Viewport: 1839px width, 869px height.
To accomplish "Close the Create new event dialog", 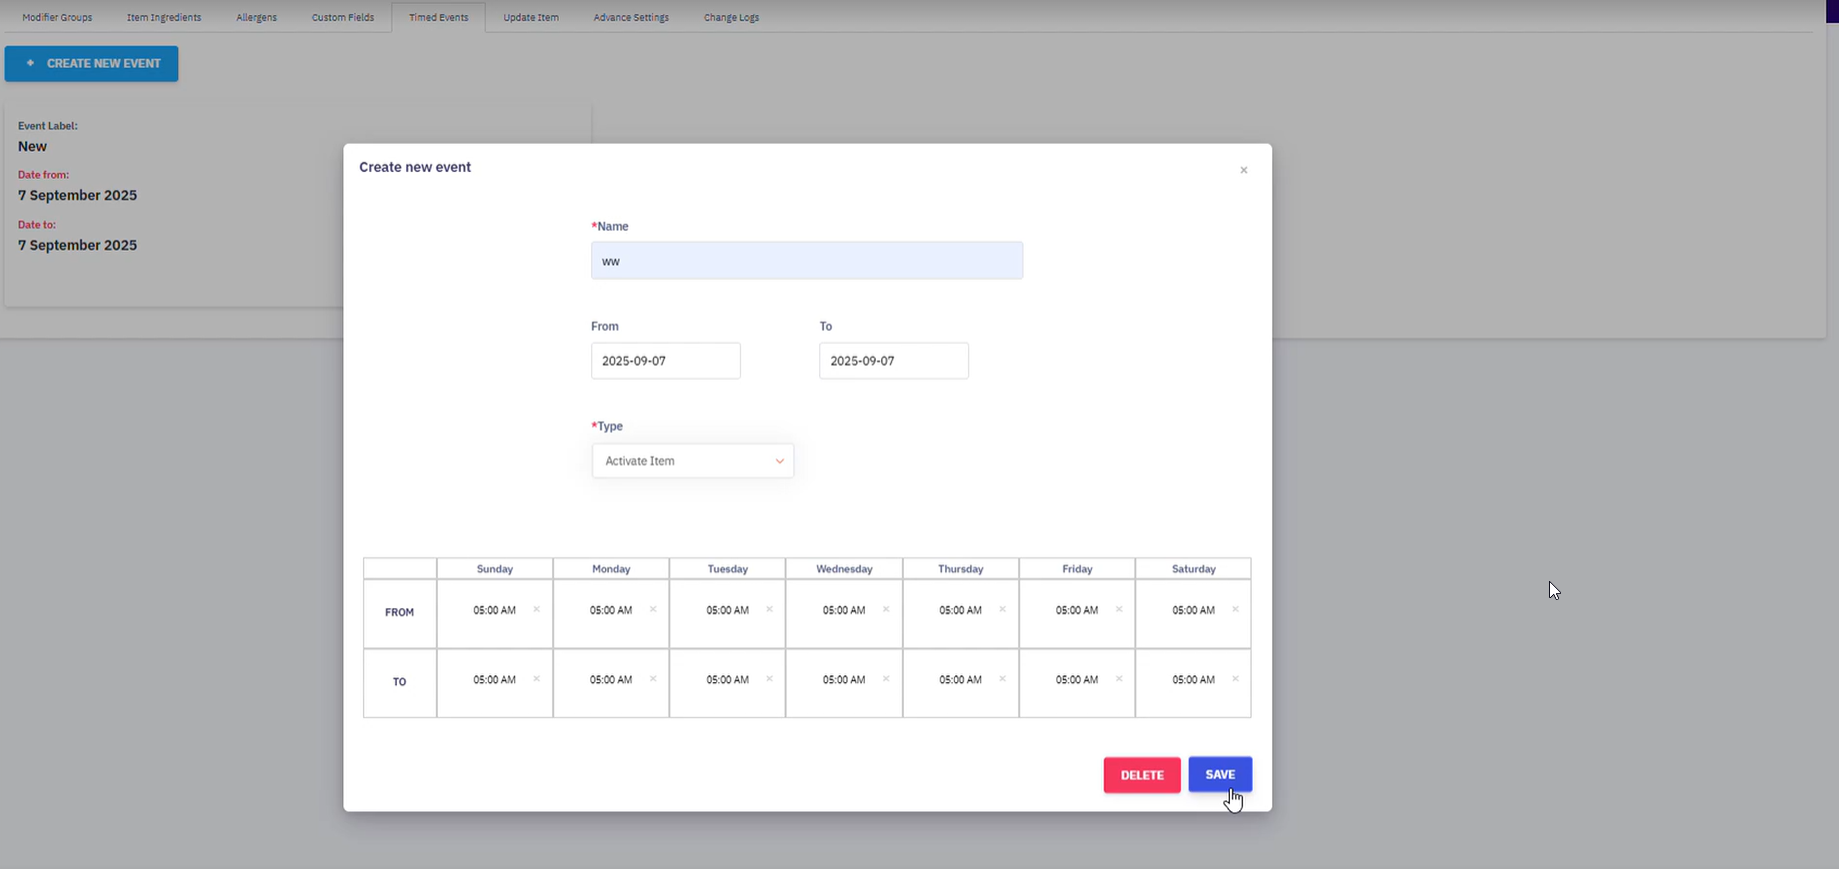I will point(1243,170).
